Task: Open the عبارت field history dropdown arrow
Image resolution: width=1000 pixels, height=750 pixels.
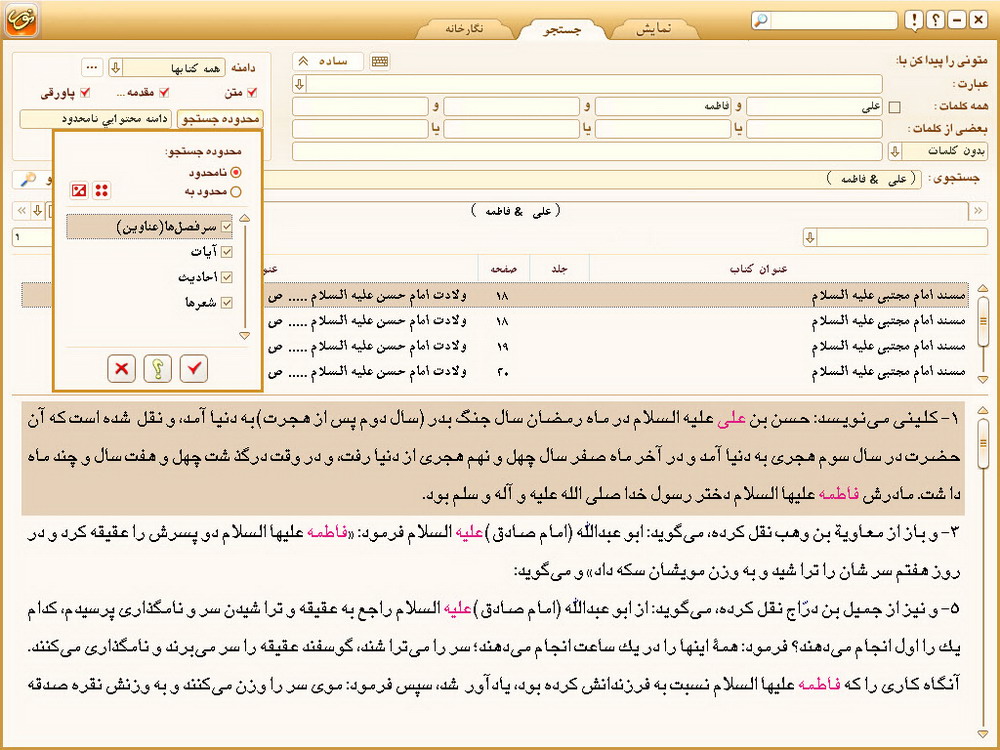Action: [300, 84]
